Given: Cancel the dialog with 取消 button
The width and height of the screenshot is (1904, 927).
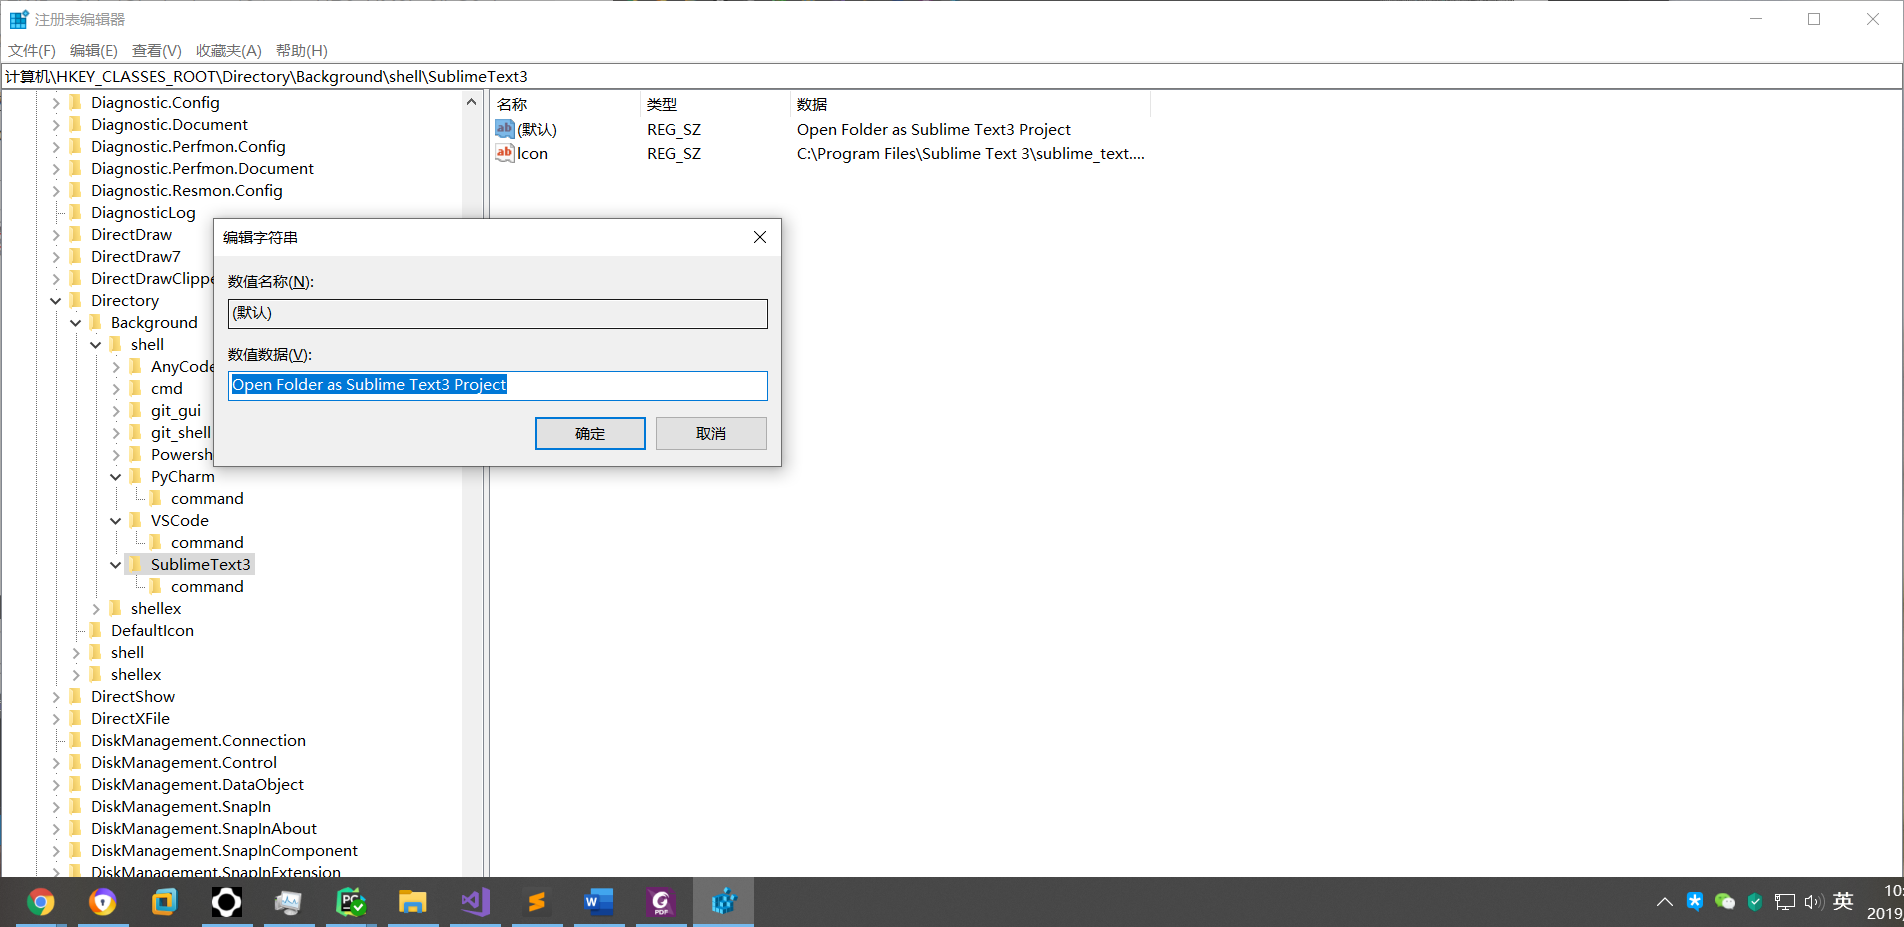Looking at the screenshot, I should pos(711,433).
